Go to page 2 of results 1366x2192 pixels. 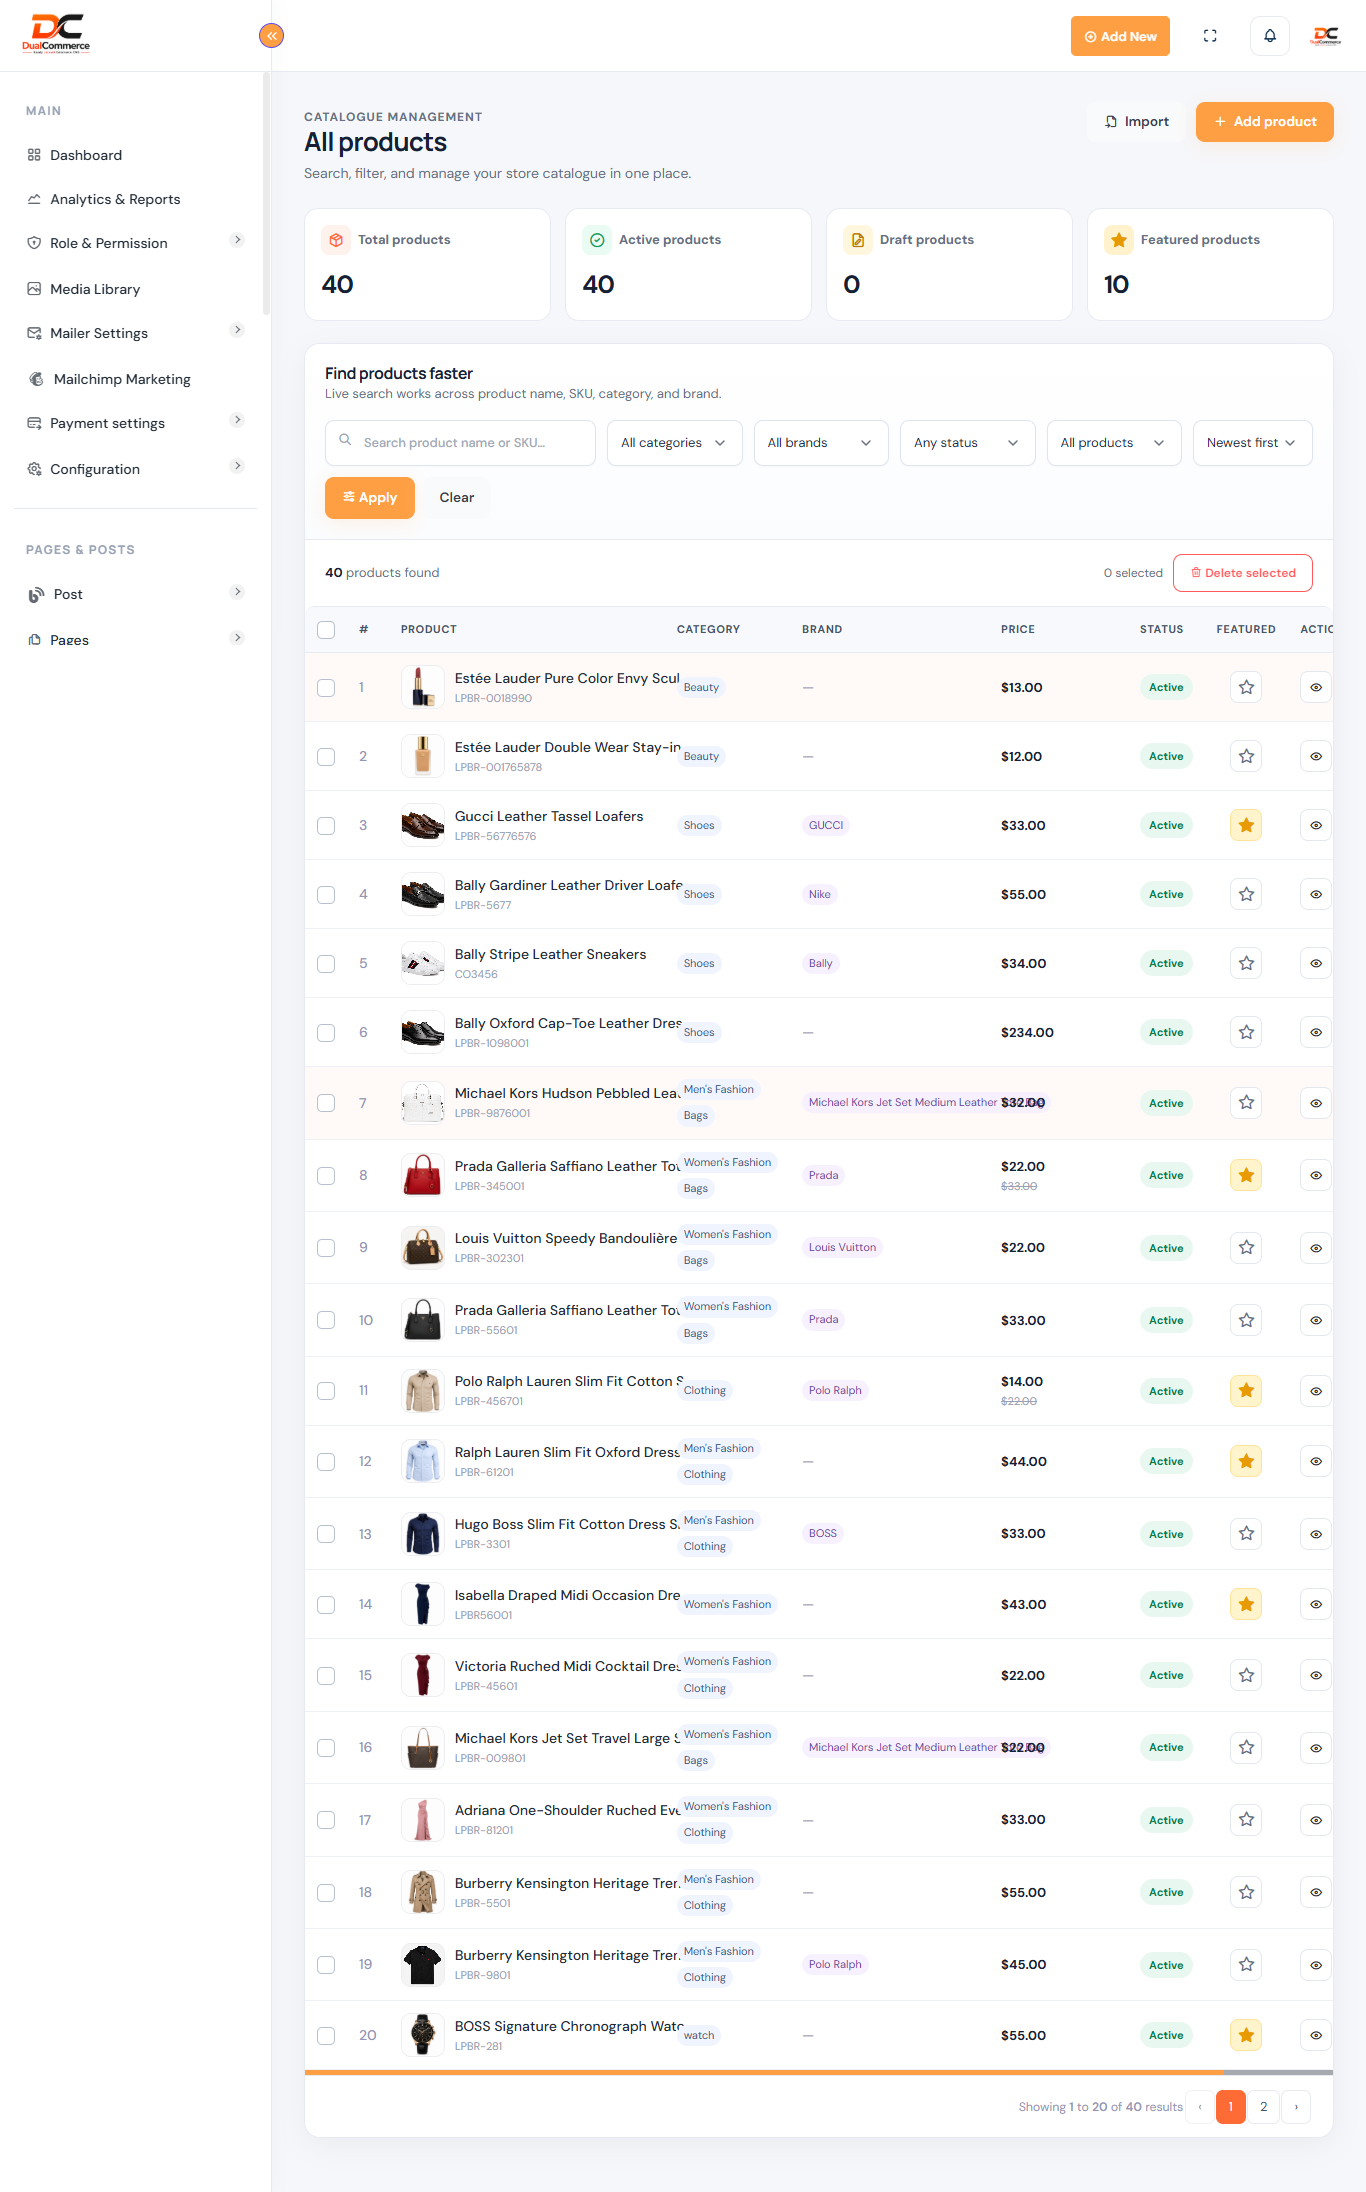click(1264, 2107)
